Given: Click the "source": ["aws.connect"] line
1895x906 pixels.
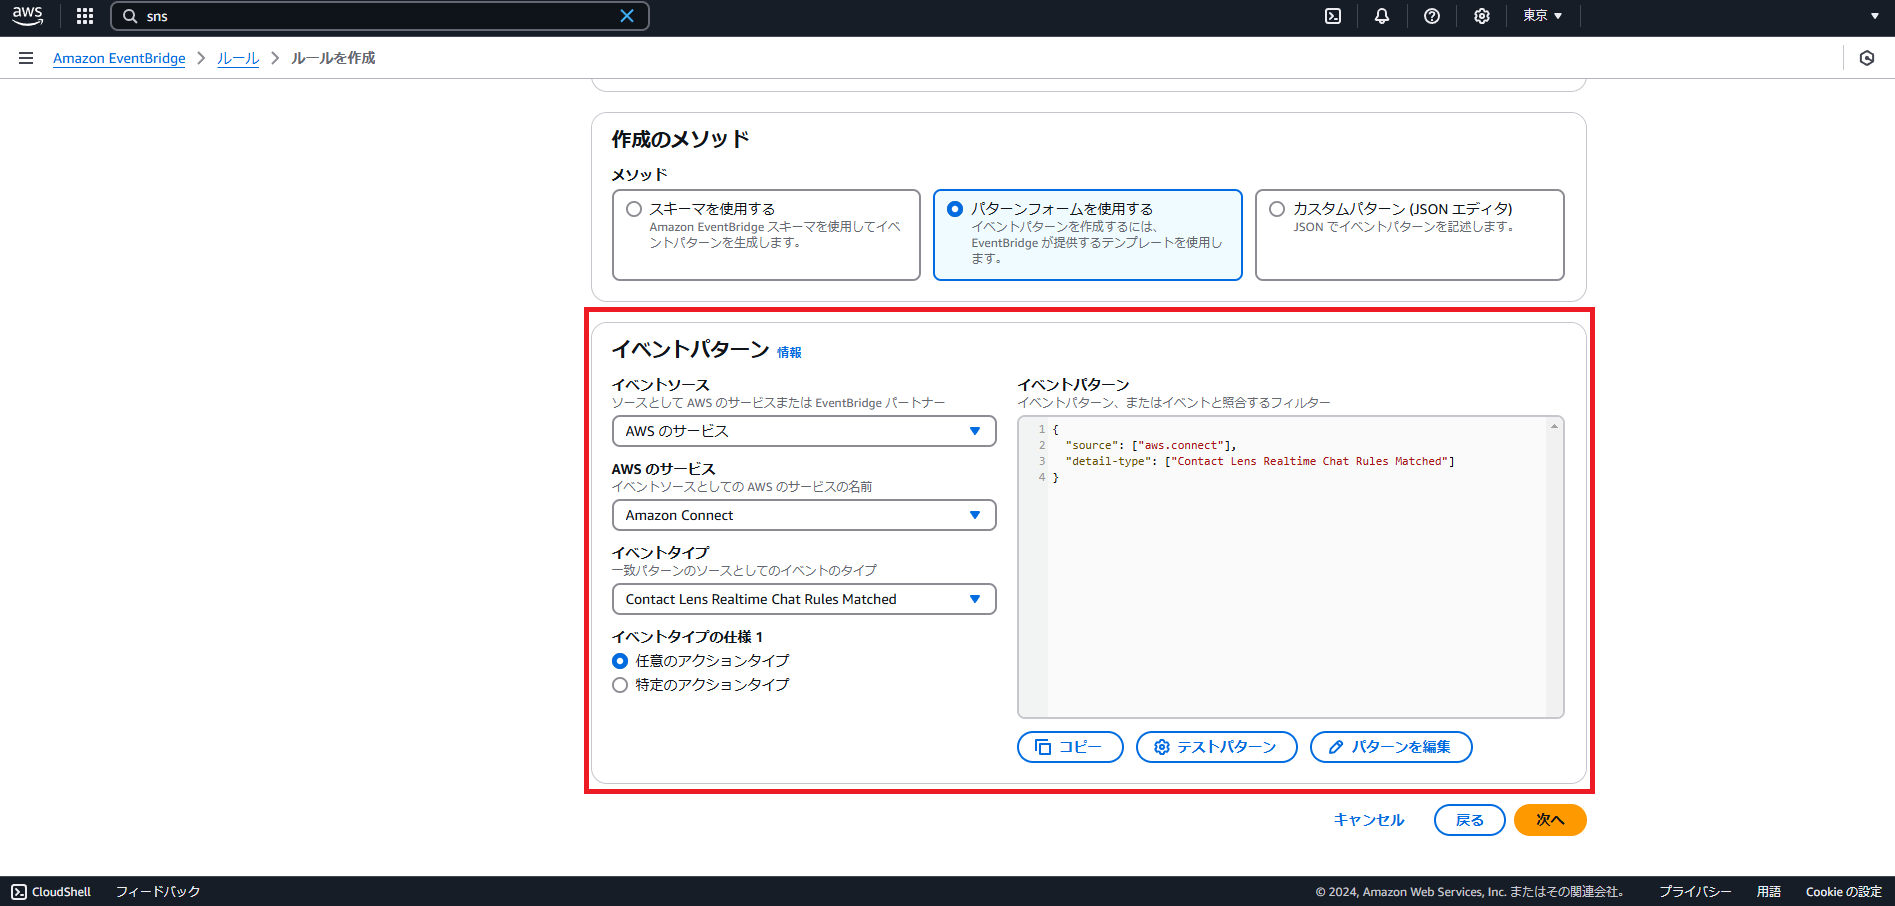Looking at the screenshot, I should (x=1151, y=445).
